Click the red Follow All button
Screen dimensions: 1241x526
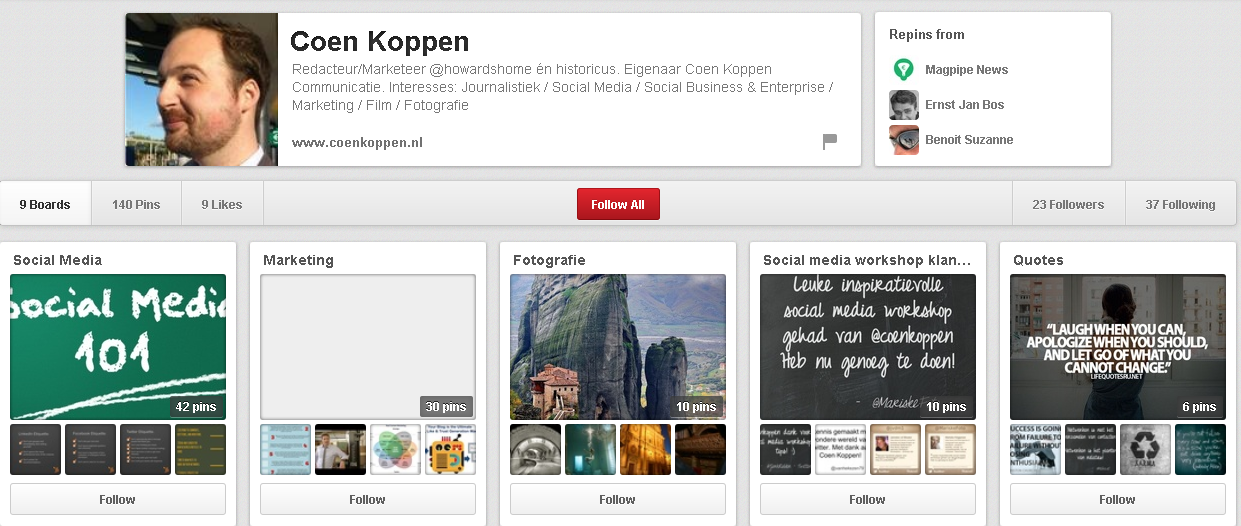point(618,204)
